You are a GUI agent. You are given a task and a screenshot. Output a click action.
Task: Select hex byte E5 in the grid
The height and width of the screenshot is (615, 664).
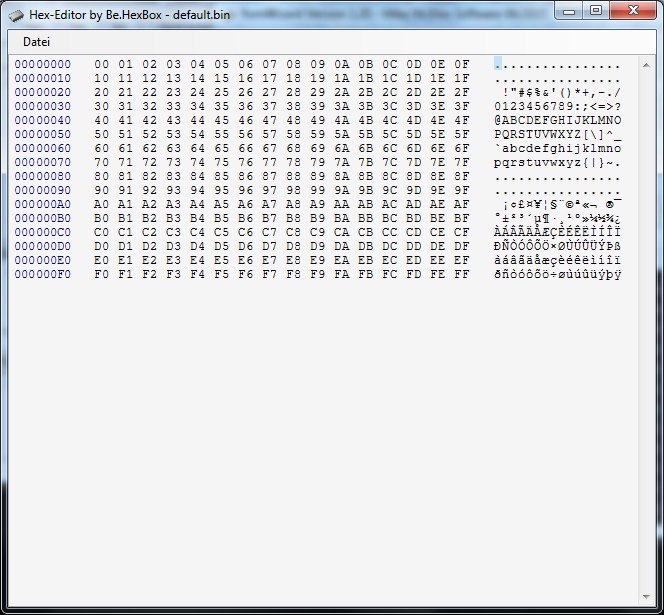(221, 260)
